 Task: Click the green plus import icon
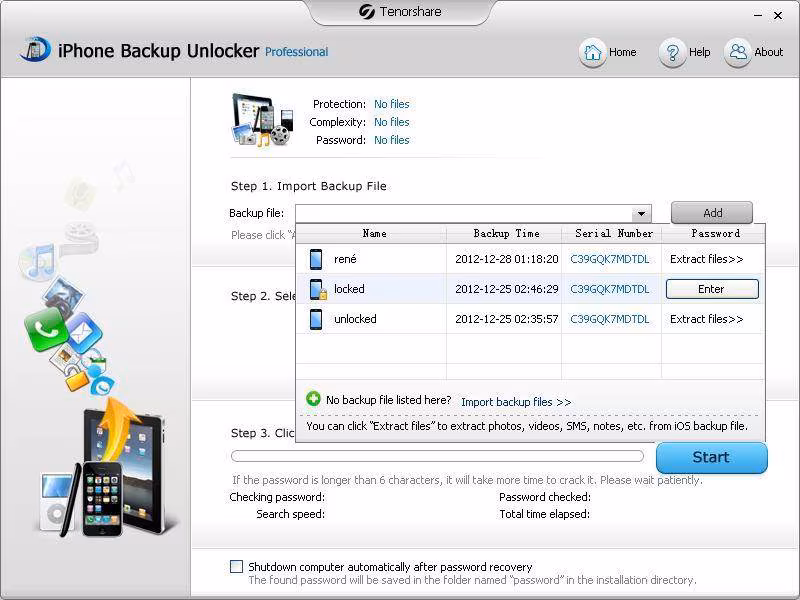tap(313, 399)
